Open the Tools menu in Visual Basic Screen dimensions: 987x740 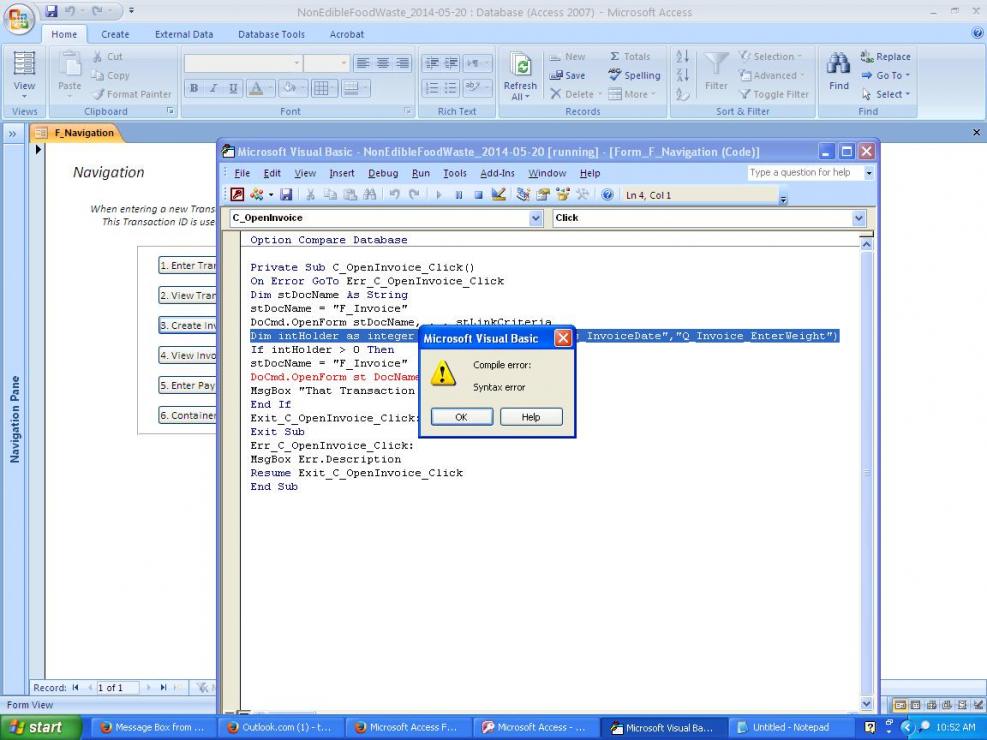(x=454, y=173)
